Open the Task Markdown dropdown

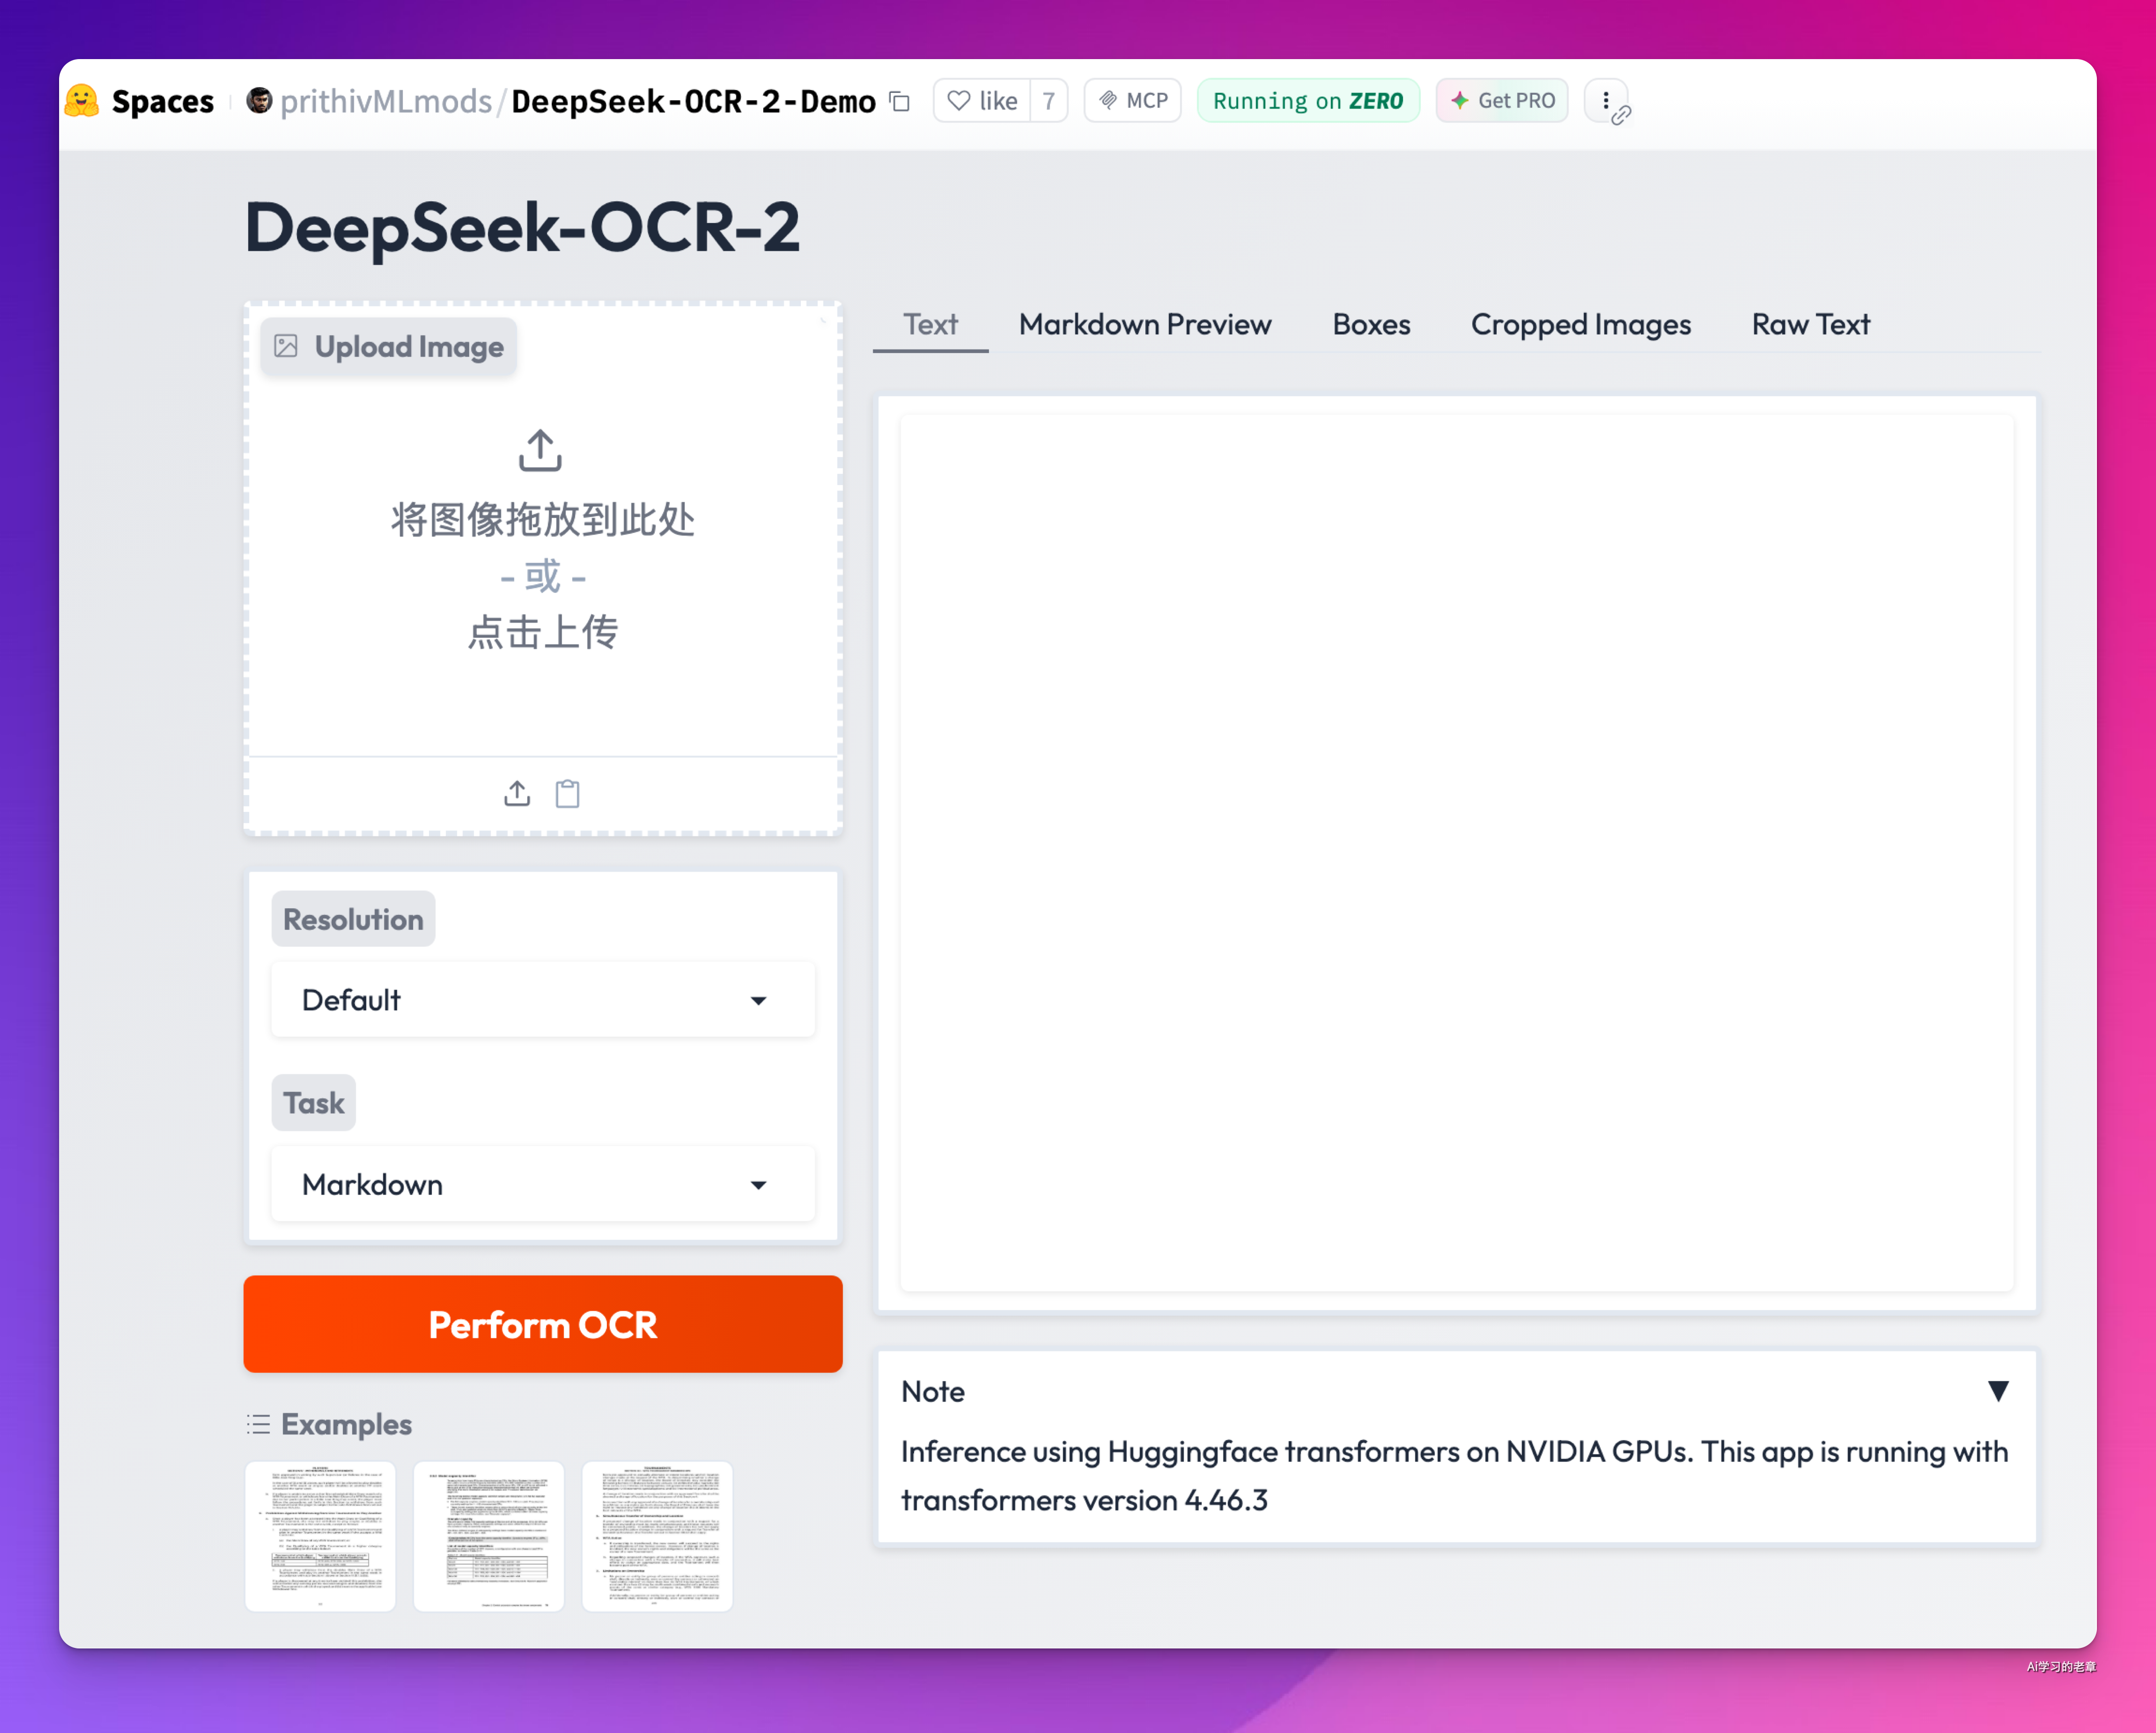[543, 1184]
